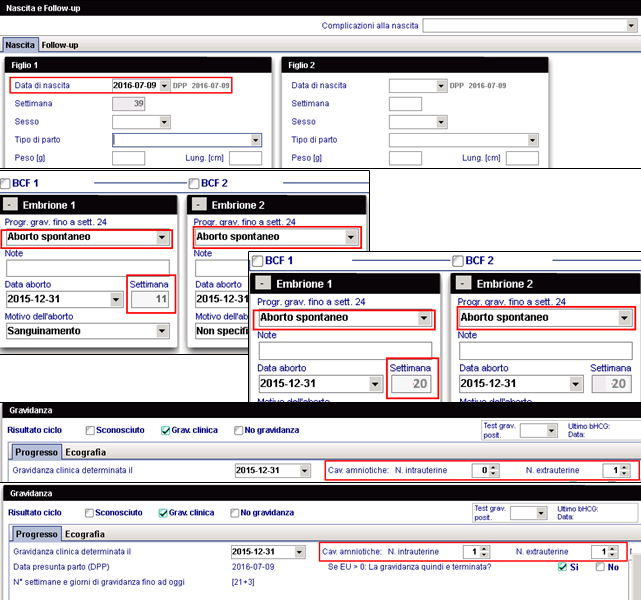Check No for gravidanza terminata
The image size is (641, 600).
point(601,567)
